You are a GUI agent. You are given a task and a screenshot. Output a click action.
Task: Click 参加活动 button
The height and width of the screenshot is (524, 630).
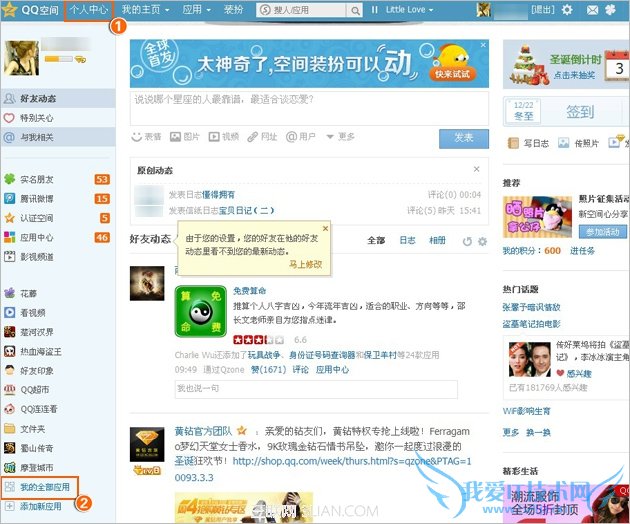point(603,232)
